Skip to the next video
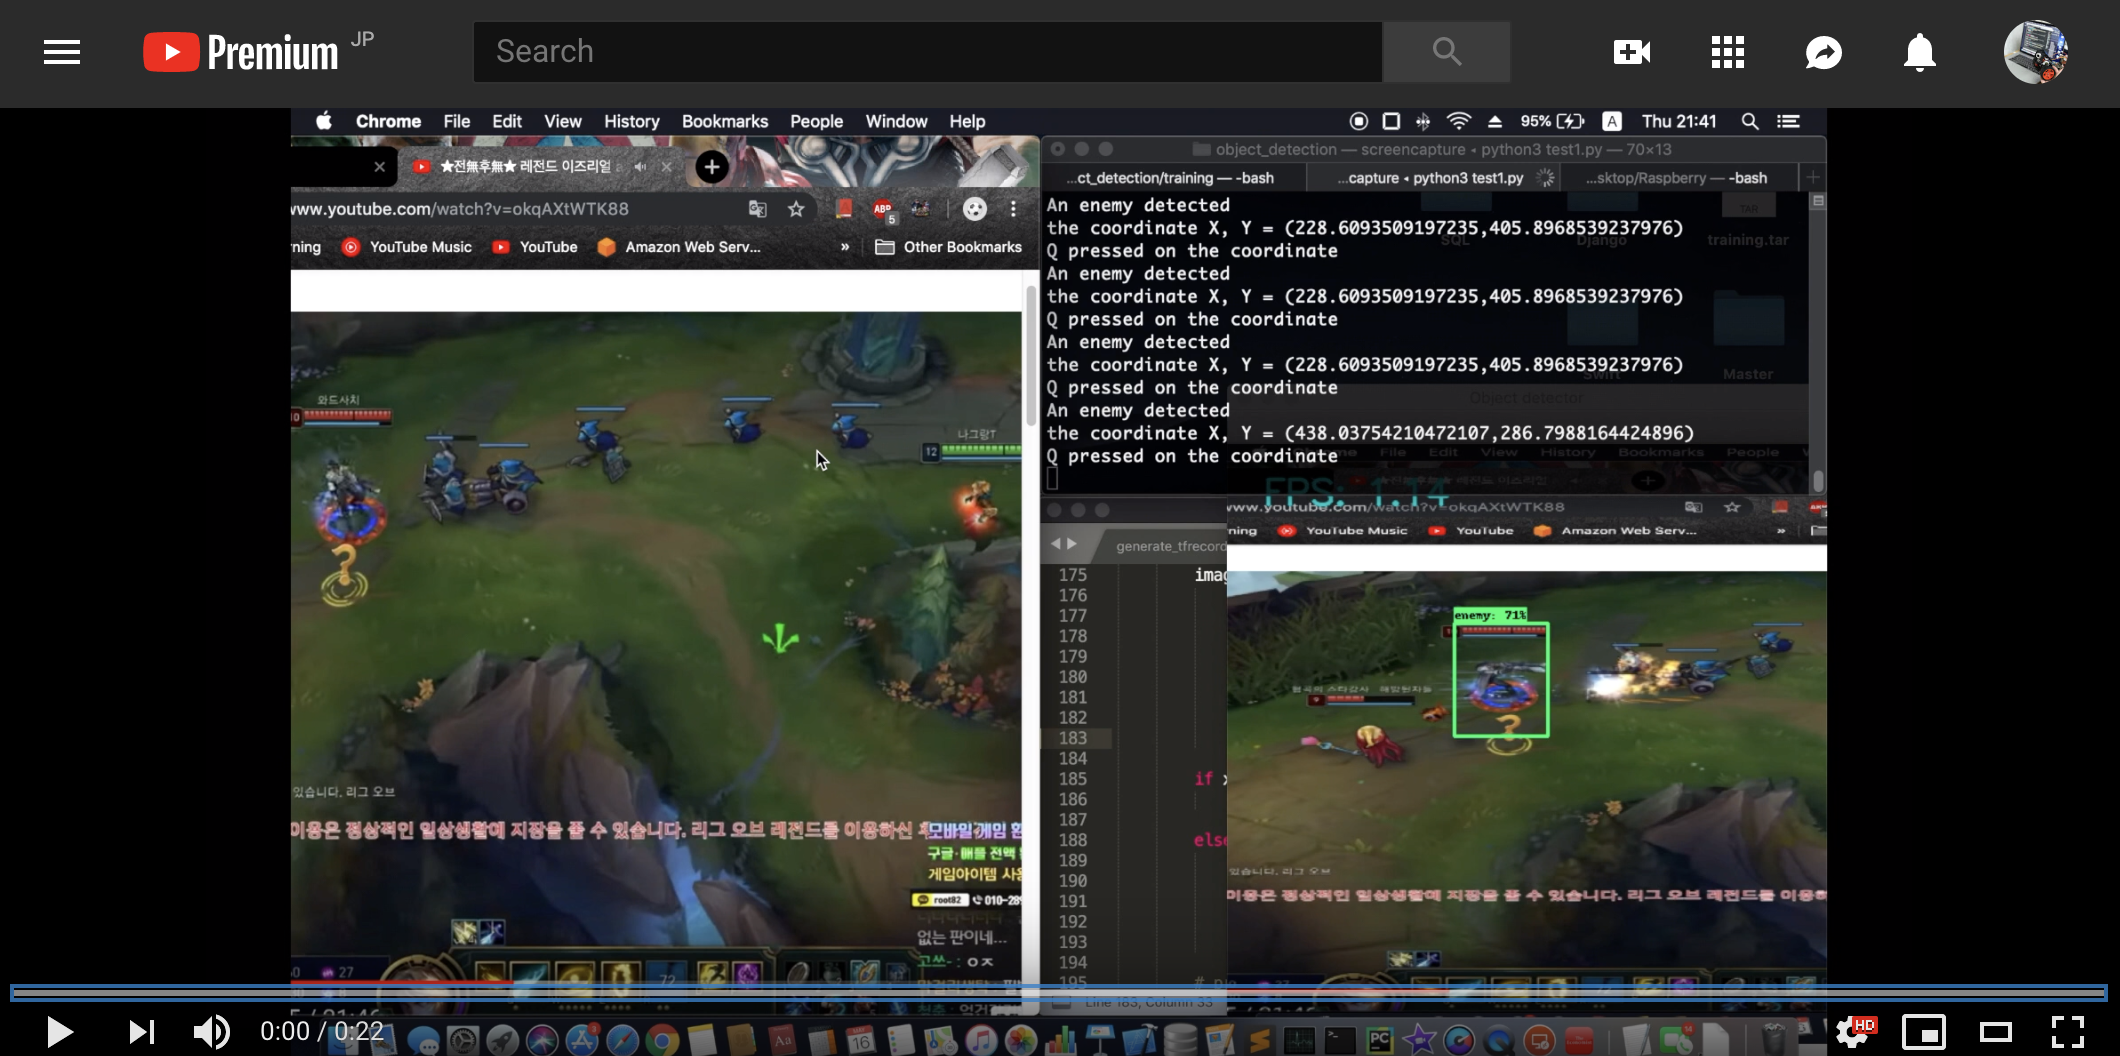2120x1056 pixels. click(141, 1031)
